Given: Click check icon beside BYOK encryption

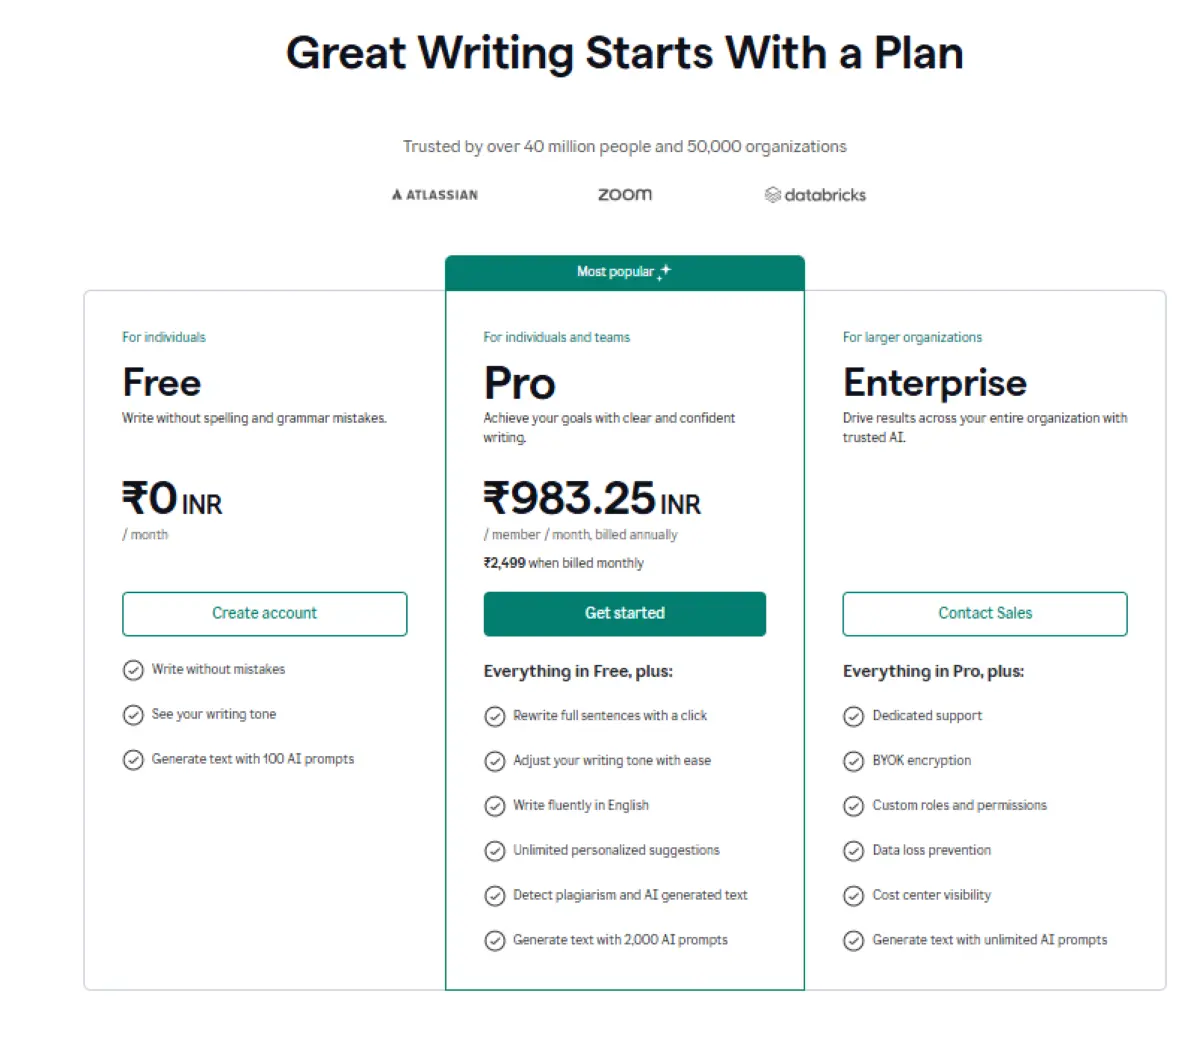Looking at the screenshot, I should point(854,761).
